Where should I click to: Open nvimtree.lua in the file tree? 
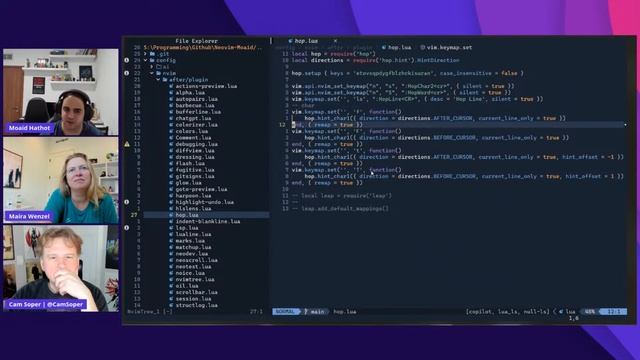click(x=195, y=280)
